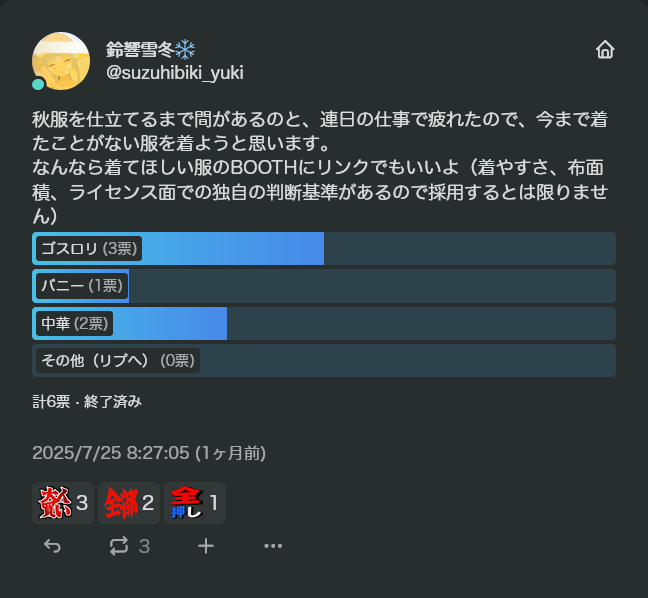Click the renote icon
The width and height of the screenshot is (648, 598).
click(119, 546)
